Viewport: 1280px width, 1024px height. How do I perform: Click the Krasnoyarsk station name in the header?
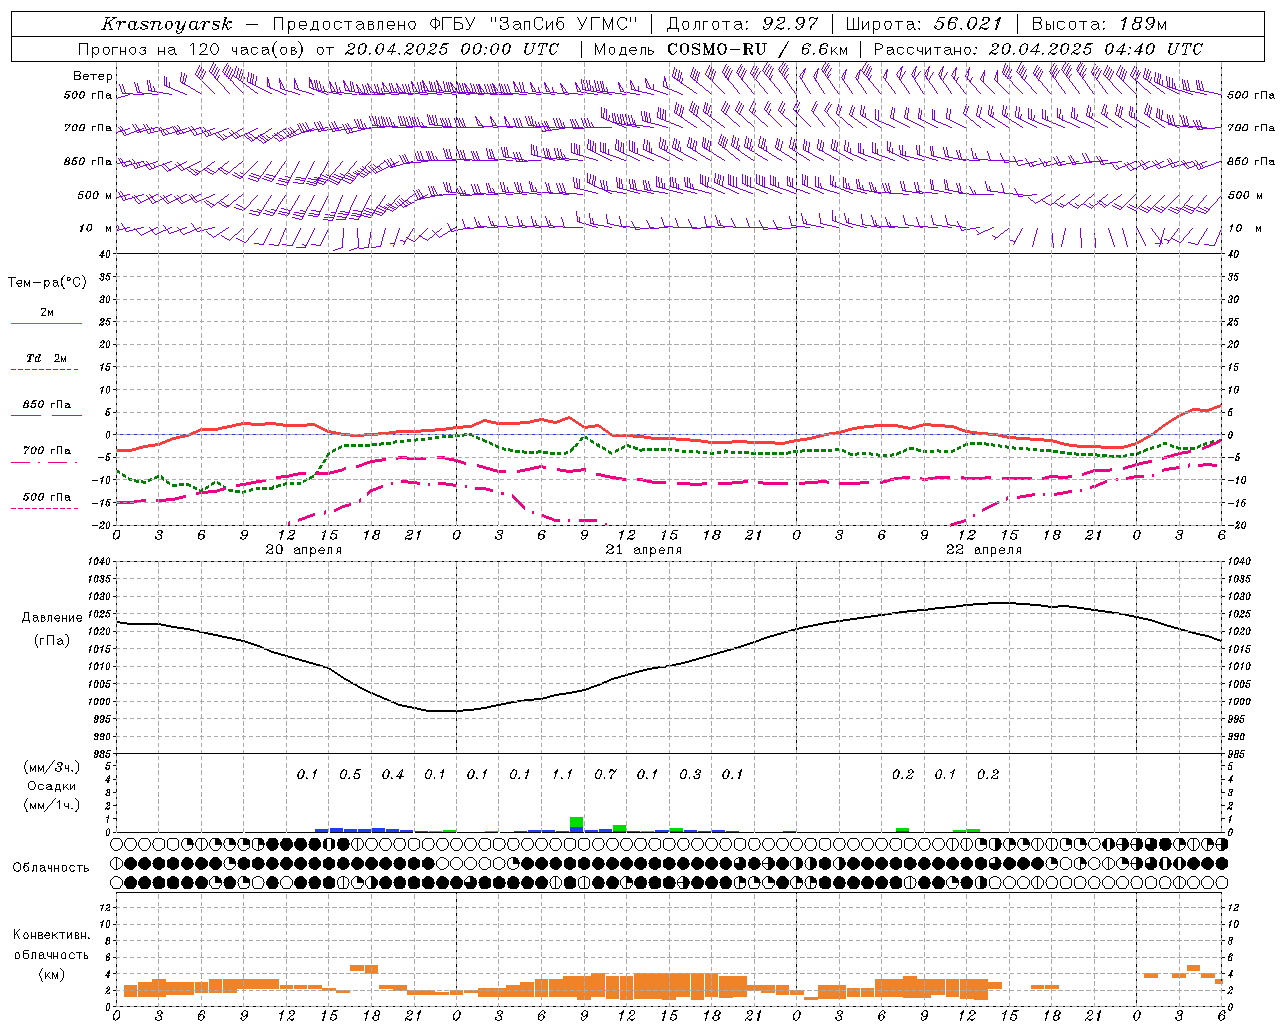point(167,24)
